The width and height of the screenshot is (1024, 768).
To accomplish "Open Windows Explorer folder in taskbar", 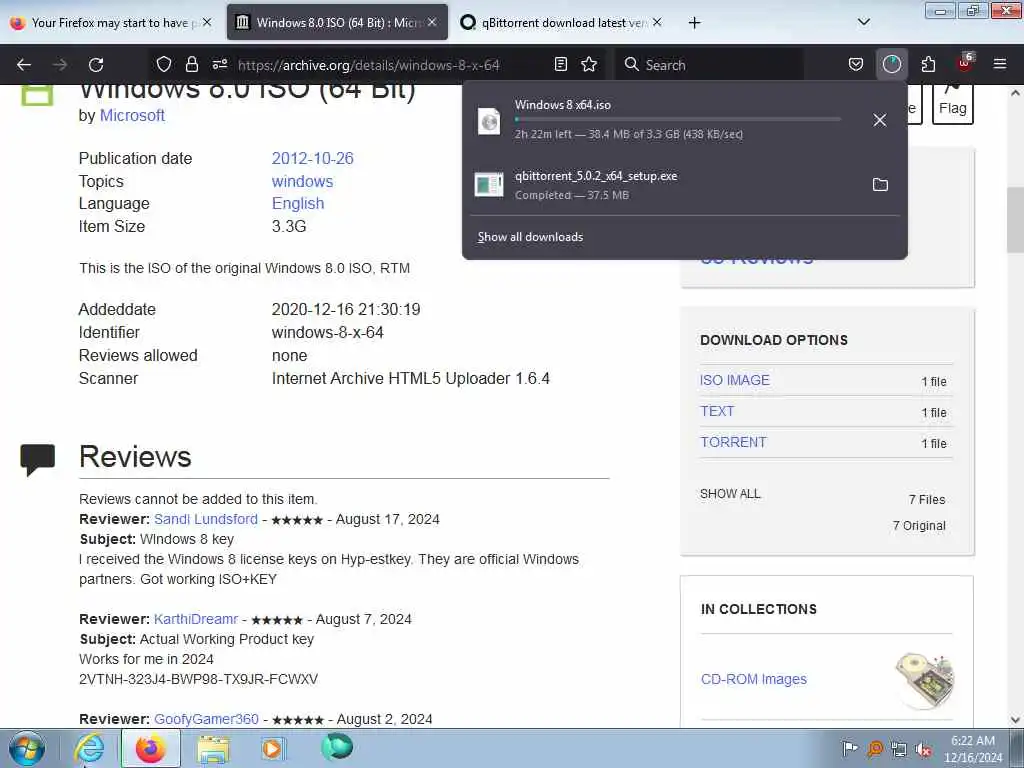I will pyautogui.click(x=213, y=748).
